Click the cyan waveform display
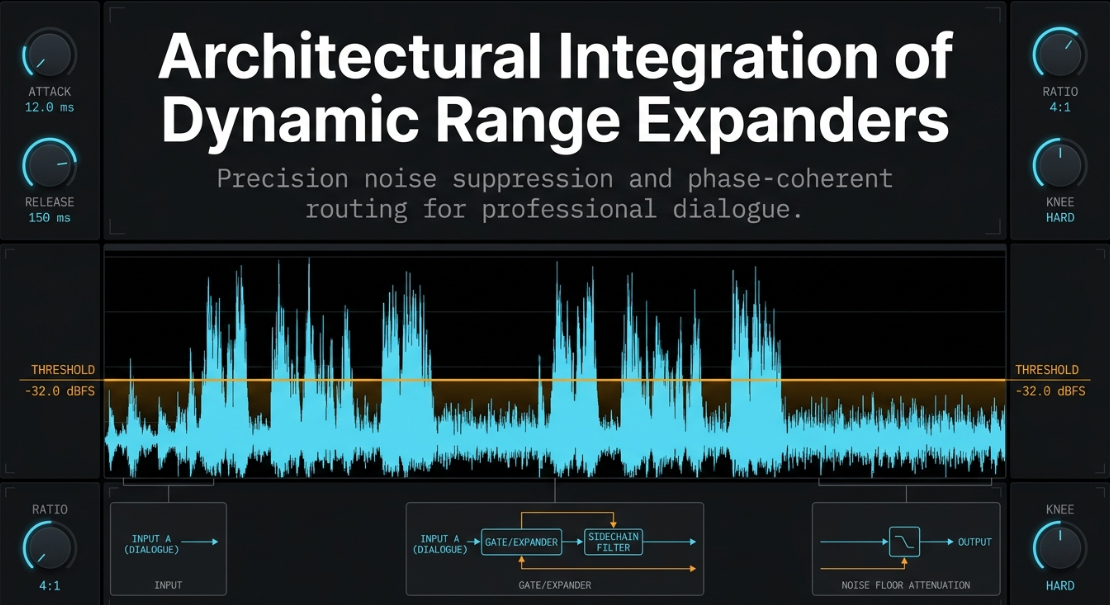The width and height of the screenshot is (1110, 605). pyautogui.click(x=555, y=364)
